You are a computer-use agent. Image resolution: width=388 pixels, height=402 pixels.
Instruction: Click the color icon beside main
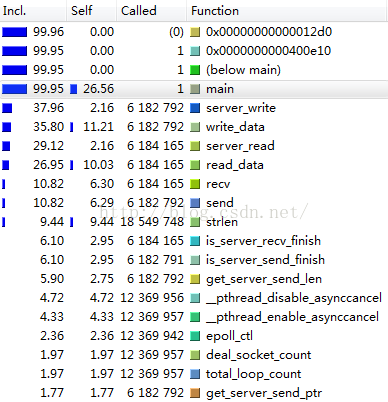point(195,89)
